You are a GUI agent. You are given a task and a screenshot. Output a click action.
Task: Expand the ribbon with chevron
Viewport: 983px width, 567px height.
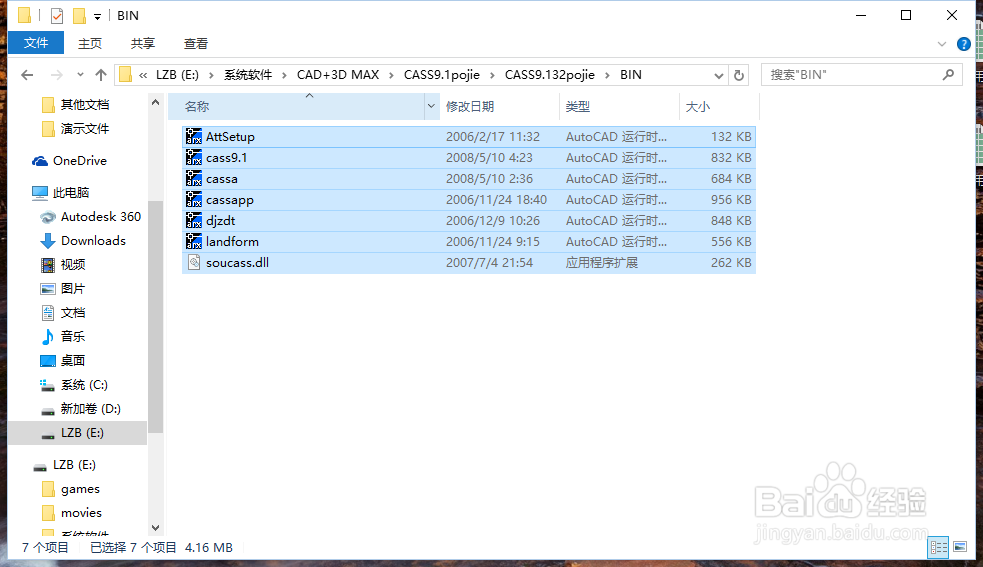[x=942, y=44]
